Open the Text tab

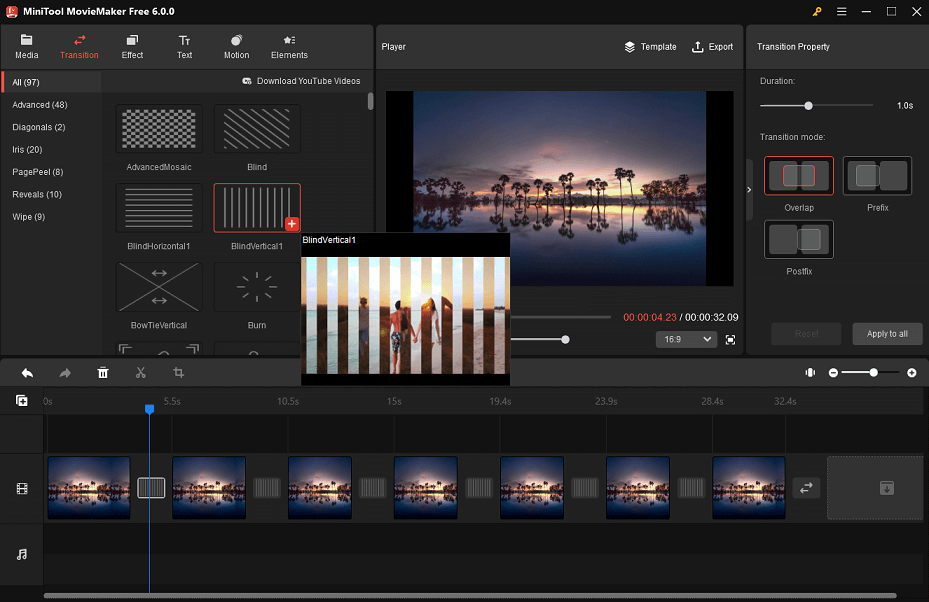(x=184, y=46)
